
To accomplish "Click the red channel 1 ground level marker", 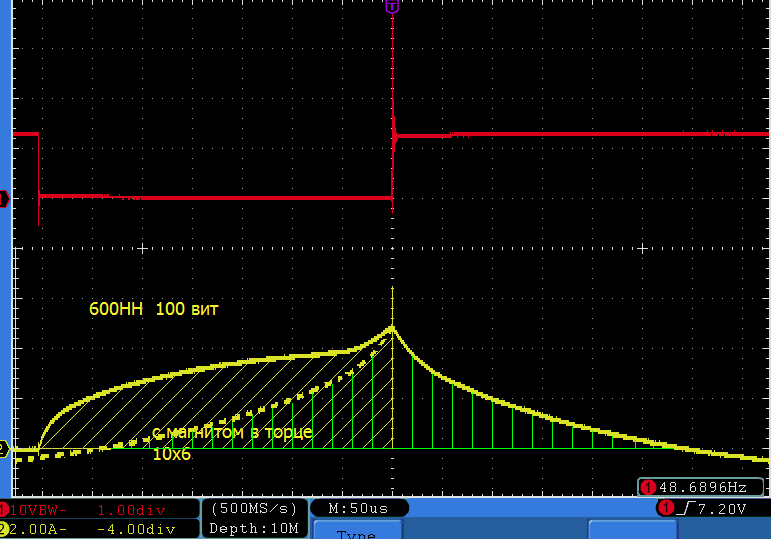I will [x=5, y=197].
